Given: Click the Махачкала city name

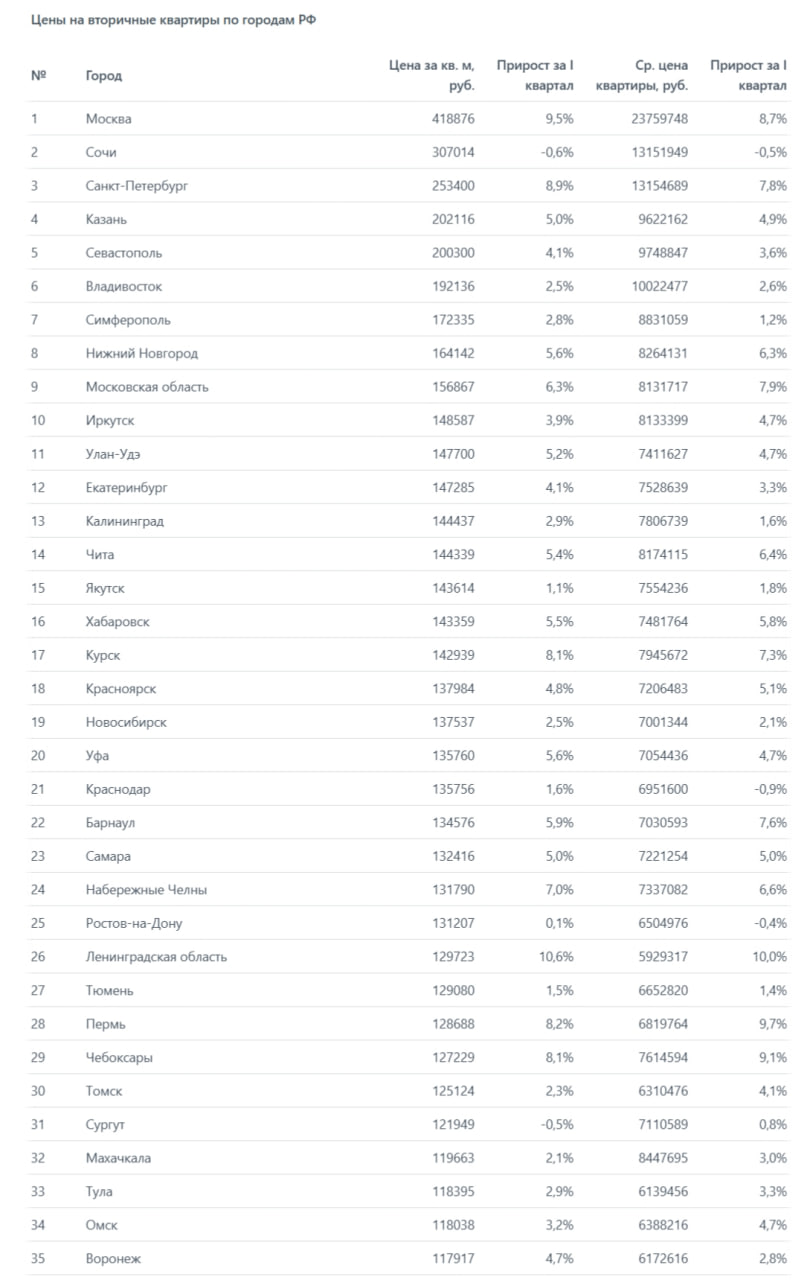Looking at the screenshot, I should point(119,1158).
